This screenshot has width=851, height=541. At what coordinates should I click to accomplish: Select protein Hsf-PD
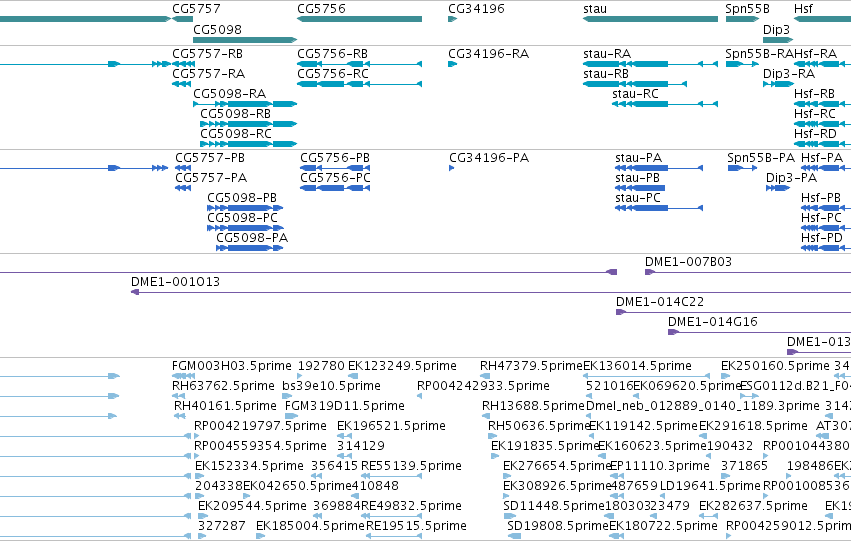coord(822,238)
